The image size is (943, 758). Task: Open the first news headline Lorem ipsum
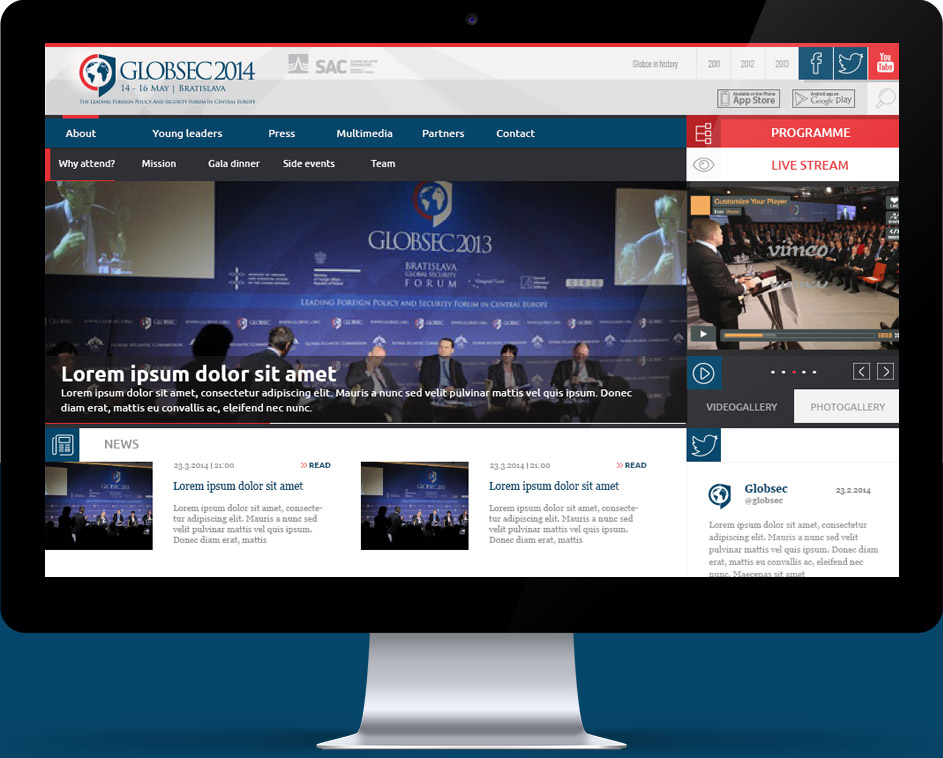(238, 486)
